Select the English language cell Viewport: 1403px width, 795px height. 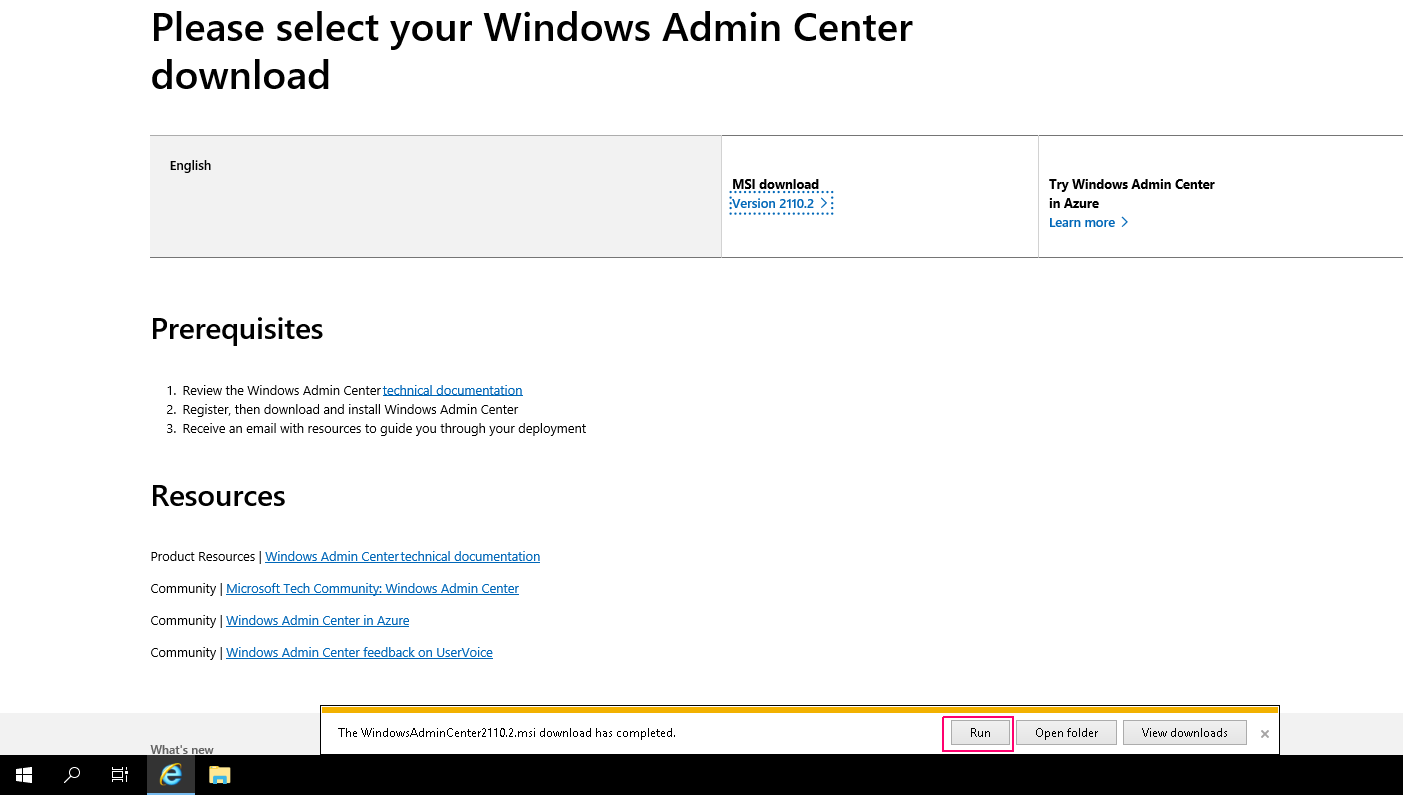tap(435, 196)
